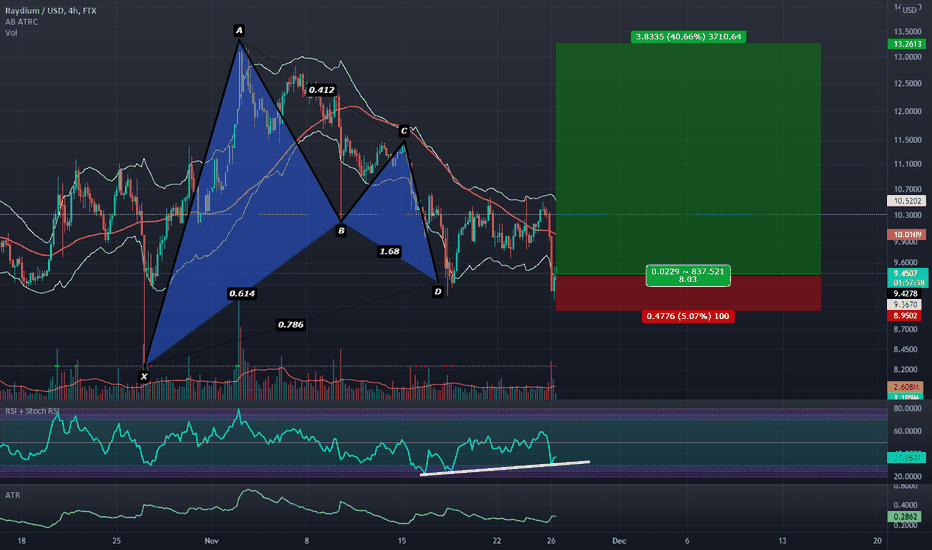Click the 10.5202 price tag on the axis
The width and height of the screenshot is (932, 550).
point(907,201)
